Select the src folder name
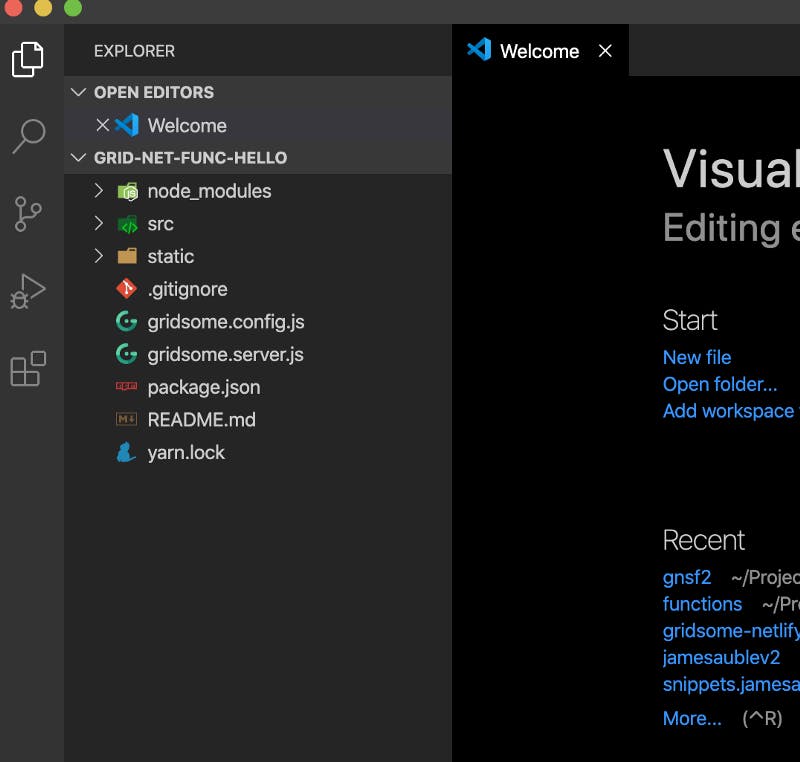The width and height of the screenshot is (800, 762). [161, 224]
